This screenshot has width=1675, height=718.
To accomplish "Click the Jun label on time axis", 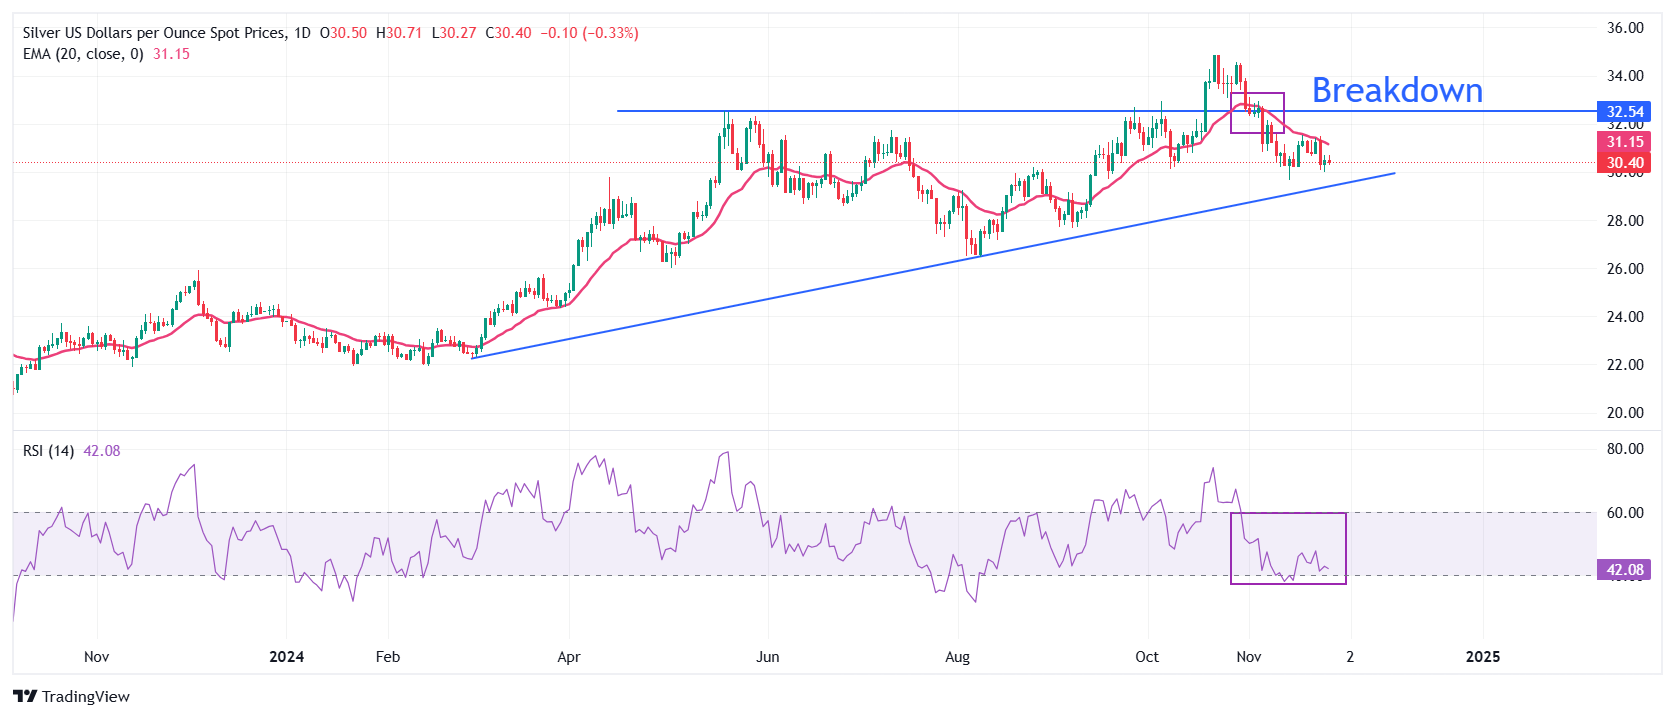I will click(767, 657).
